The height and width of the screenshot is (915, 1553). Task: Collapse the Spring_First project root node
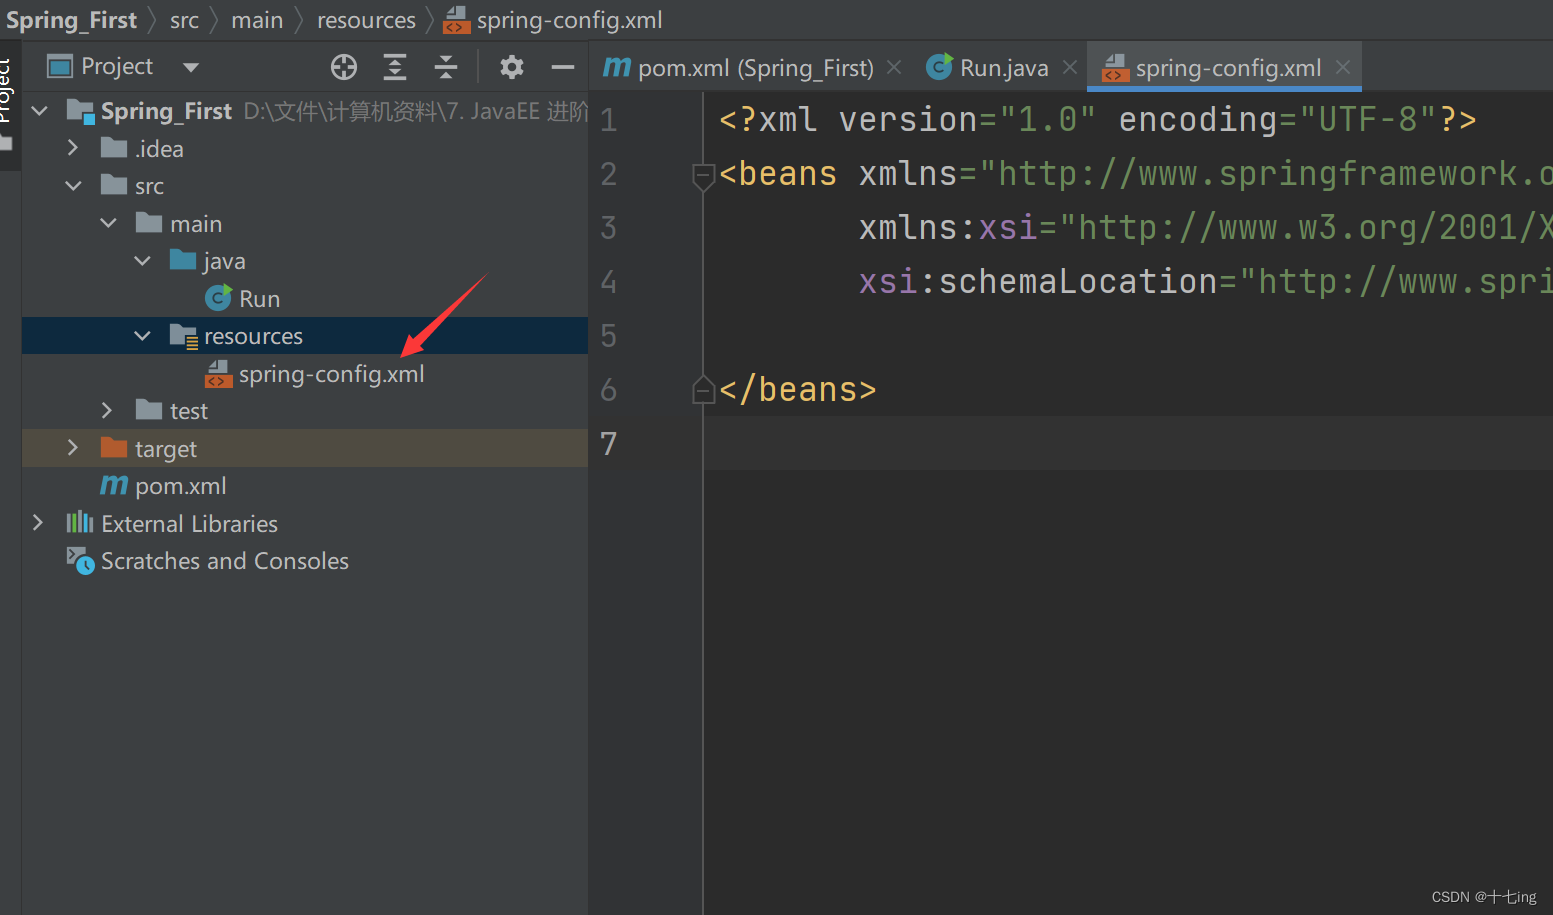pyautogui.click(x=40, y=110)
